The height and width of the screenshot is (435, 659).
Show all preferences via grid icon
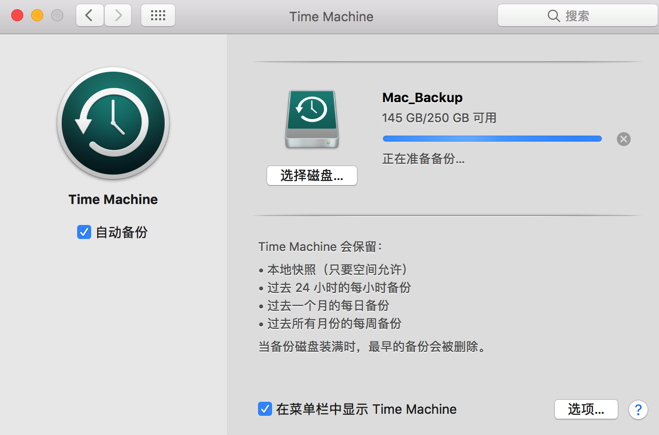(158, 16)
